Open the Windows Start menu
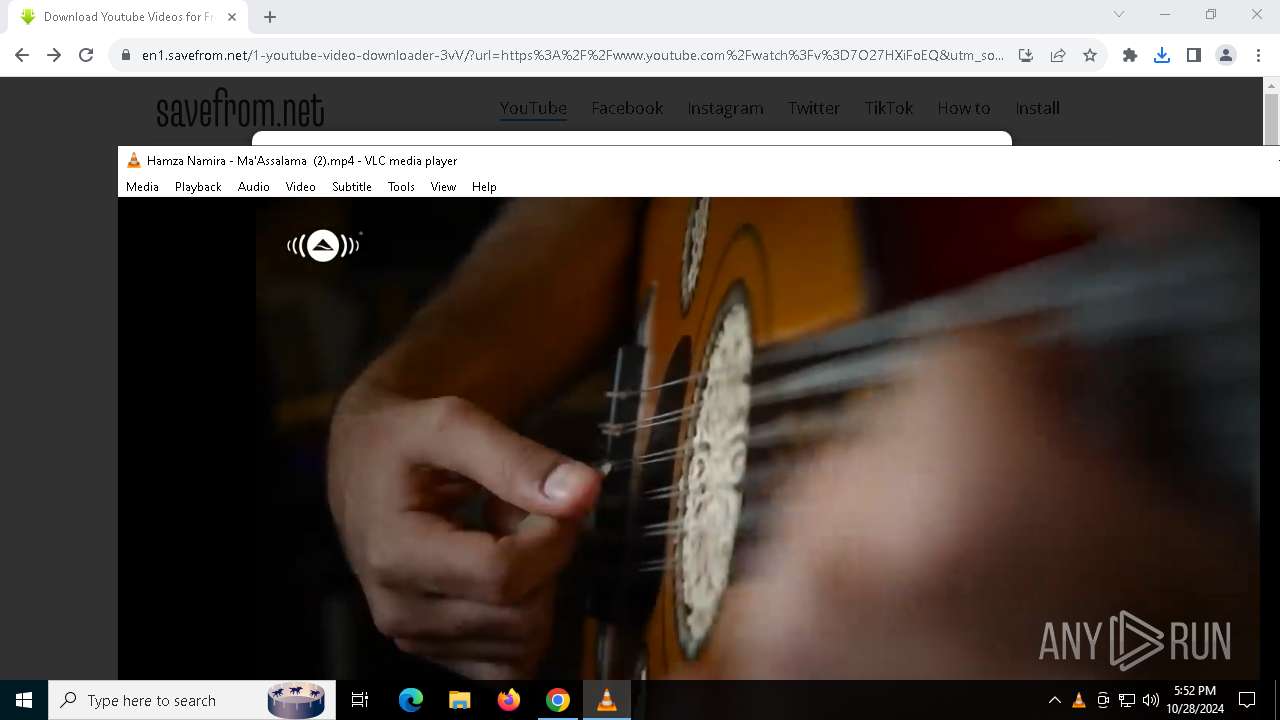 click(24, 700)
